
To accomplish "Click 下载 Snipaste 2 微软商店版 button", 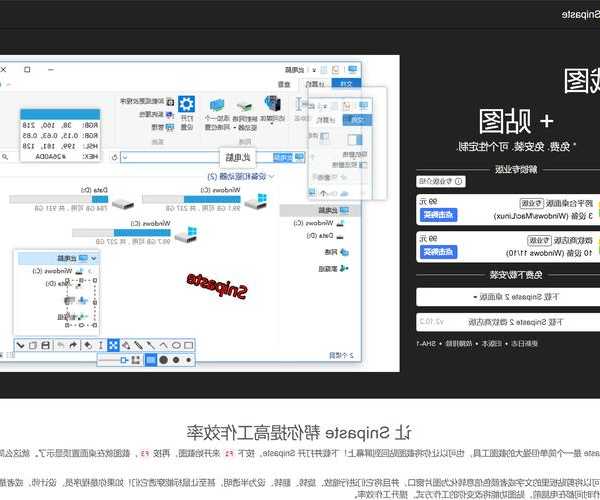I will (x=508, y=322).
